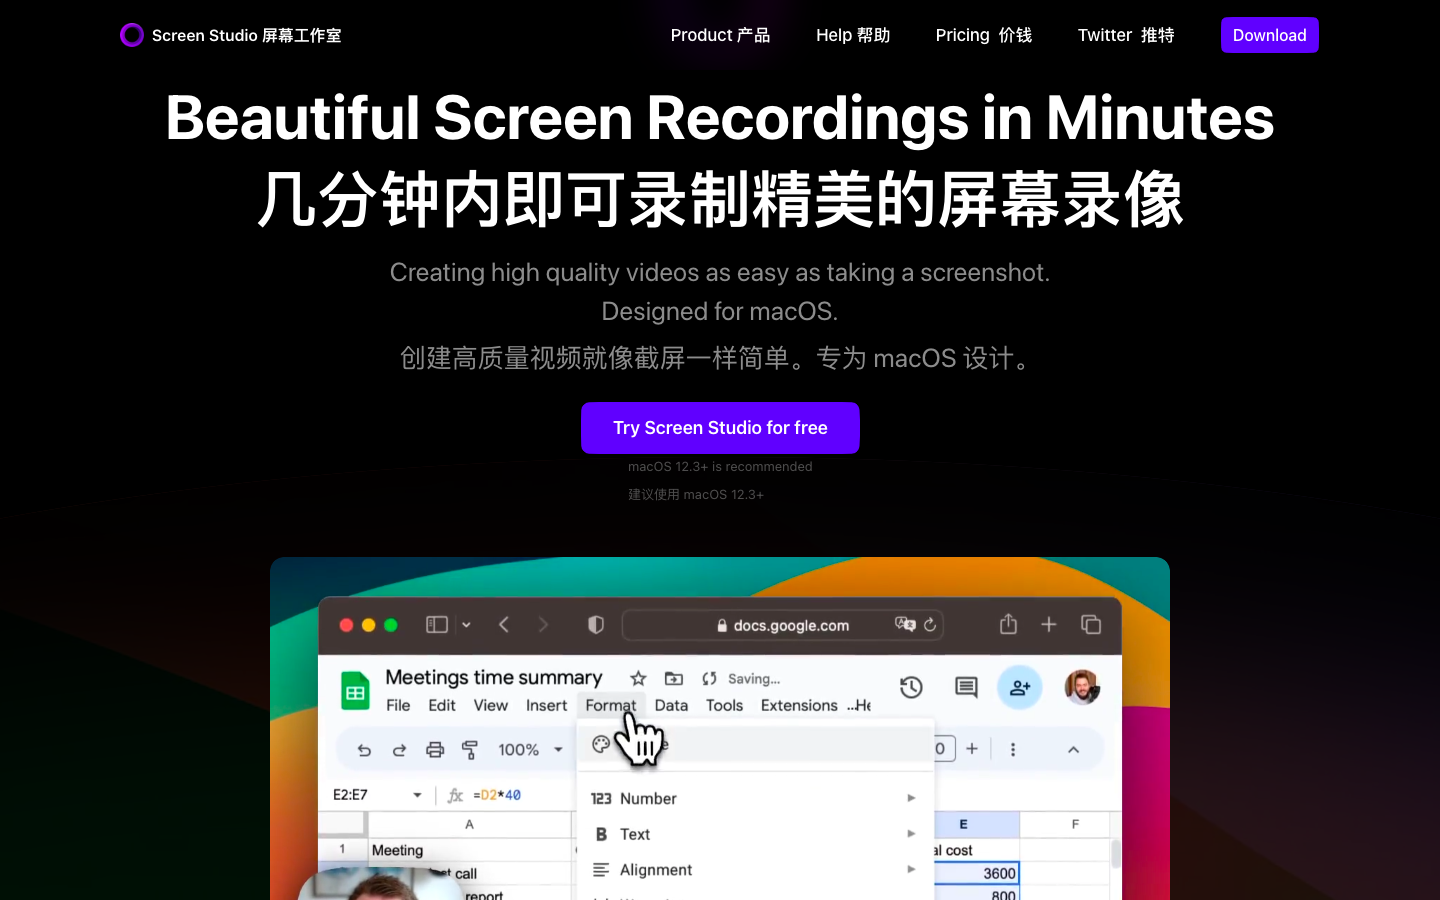Click the Google Sheets app icon

pyautogui.click(x=356, y=690)
